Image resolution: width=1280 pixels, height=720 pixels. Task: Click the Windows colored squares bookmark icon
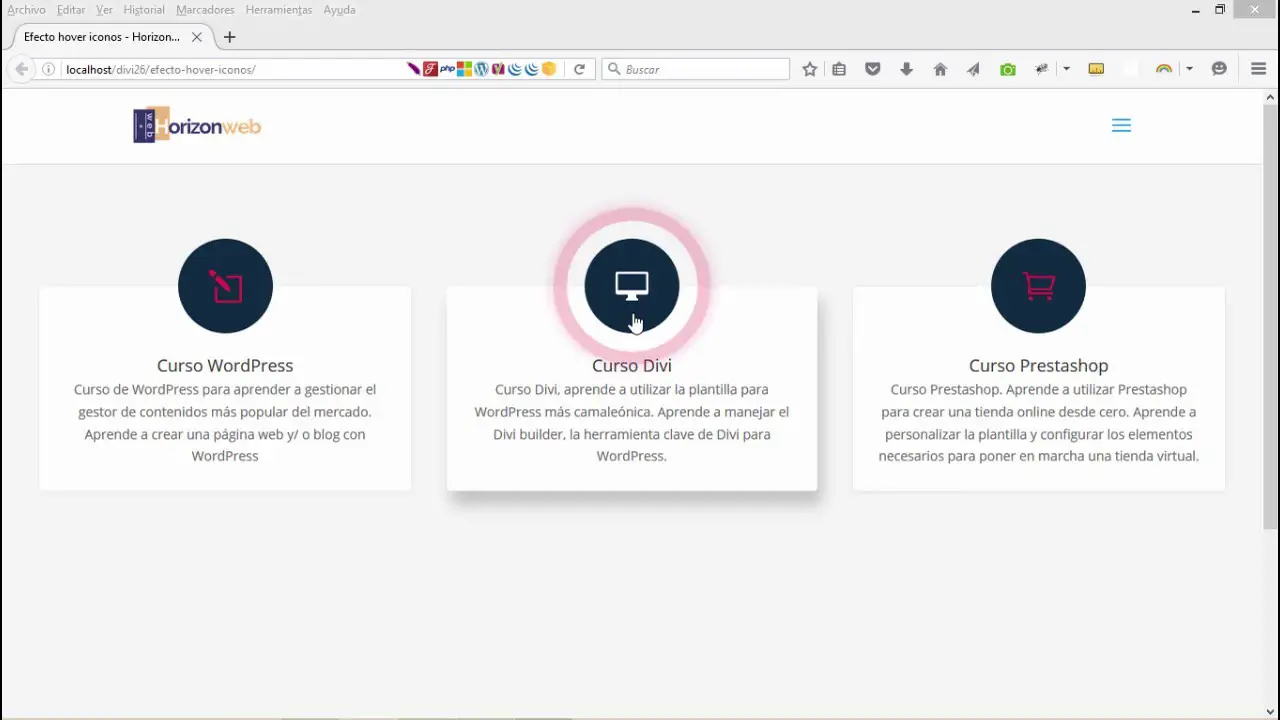(464, 69)
